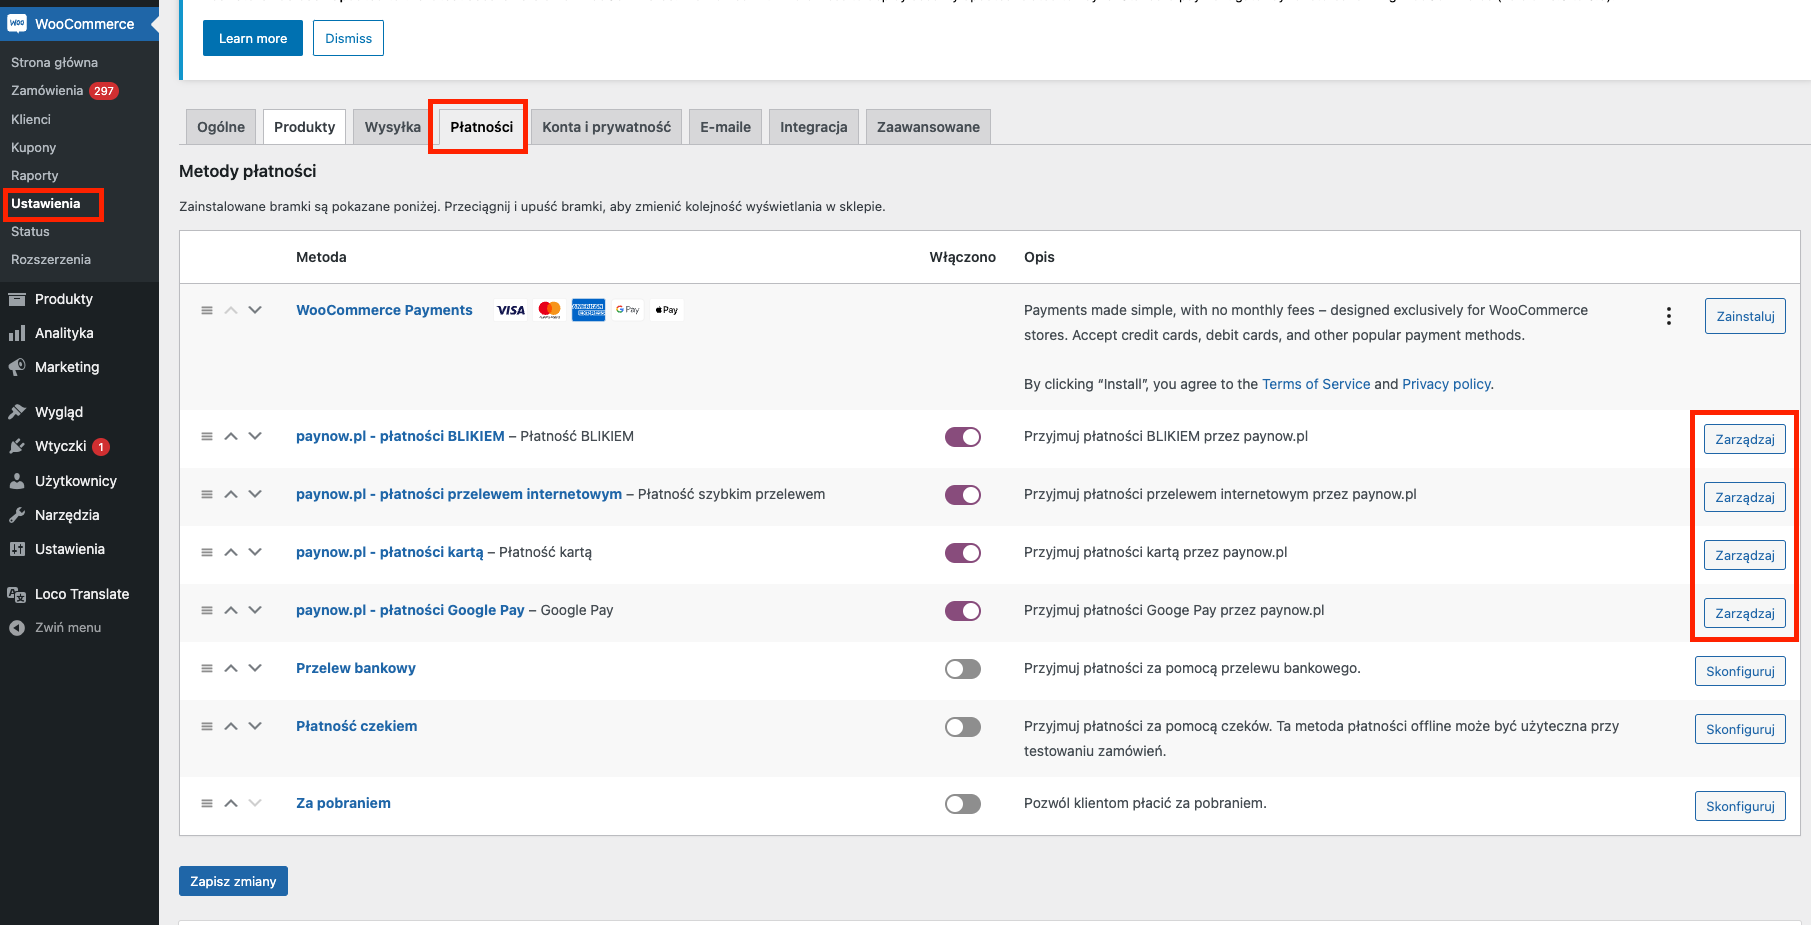
Task: Click the Loco Translate icon
Action: [x=17, y=594]
